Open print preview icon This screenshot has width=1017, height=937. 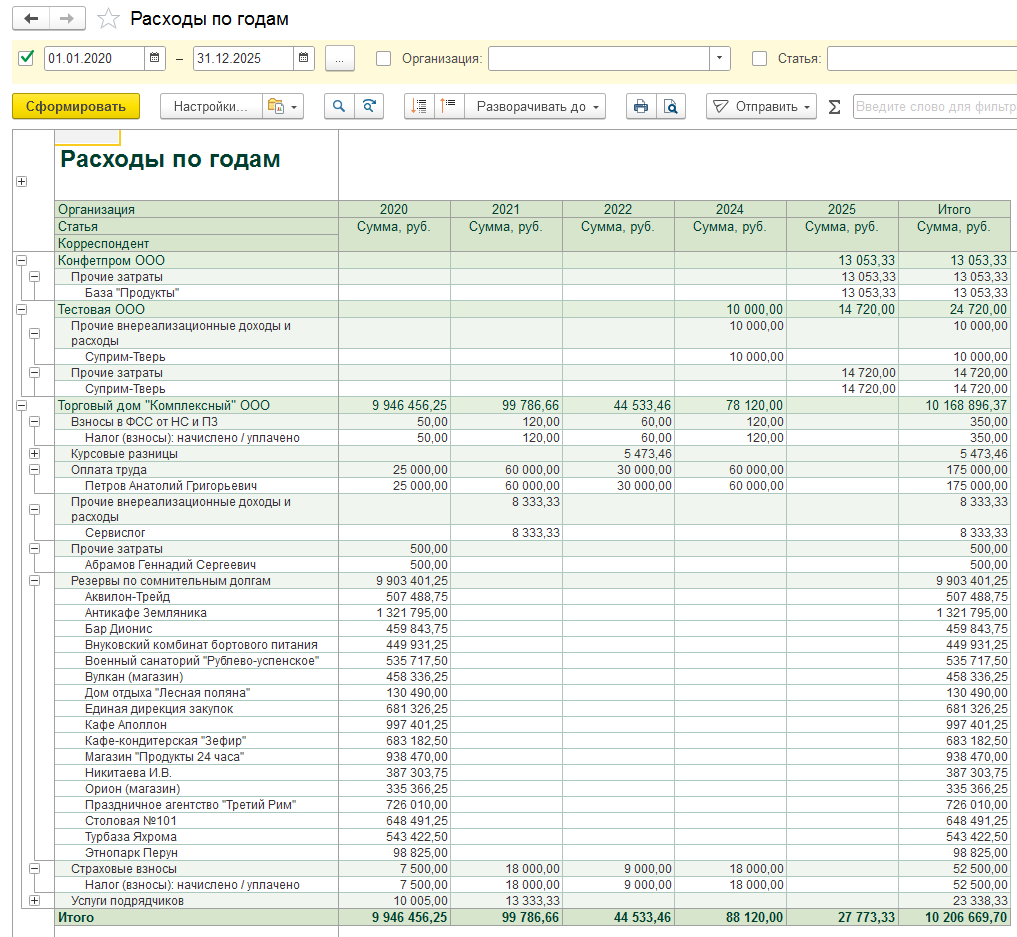[671, 107]
